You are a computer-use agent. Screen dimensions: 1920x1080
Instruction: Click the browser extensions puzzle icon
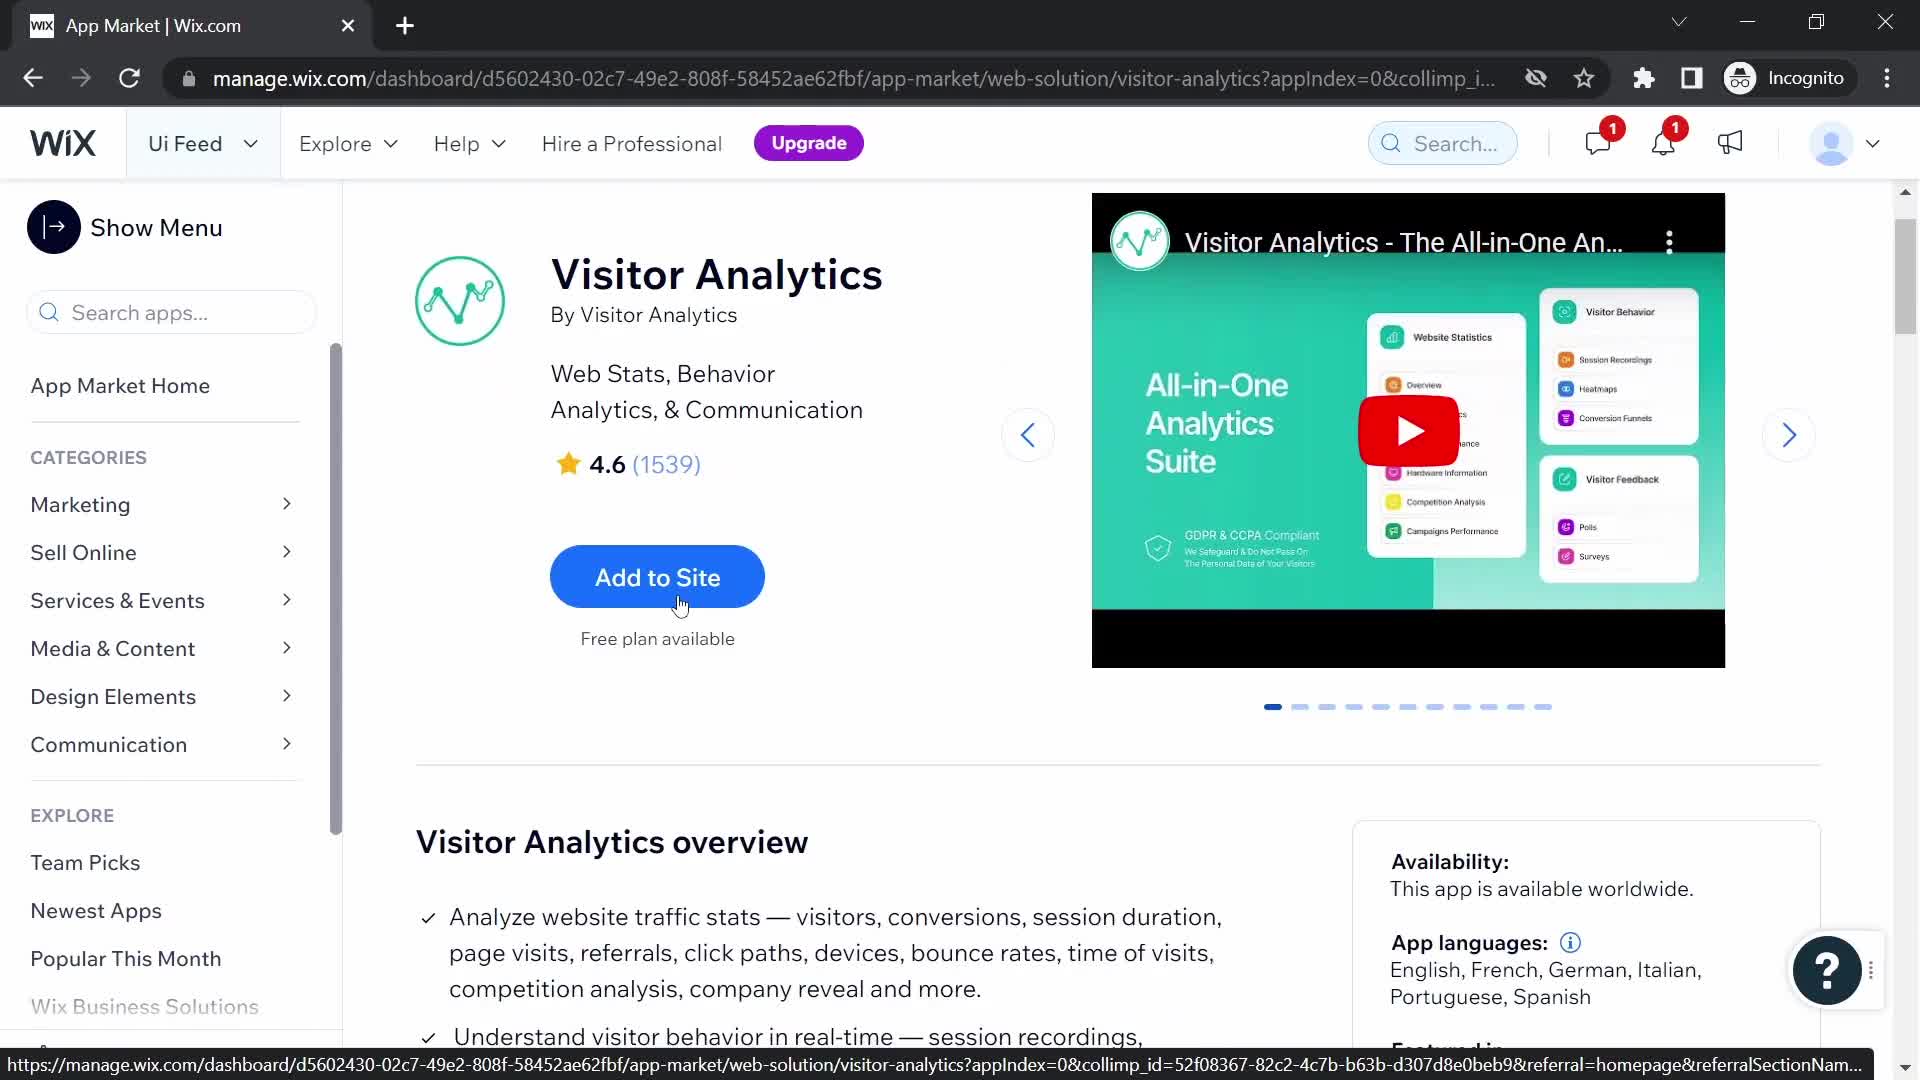pyautogui.click(x=1644, y=78)
